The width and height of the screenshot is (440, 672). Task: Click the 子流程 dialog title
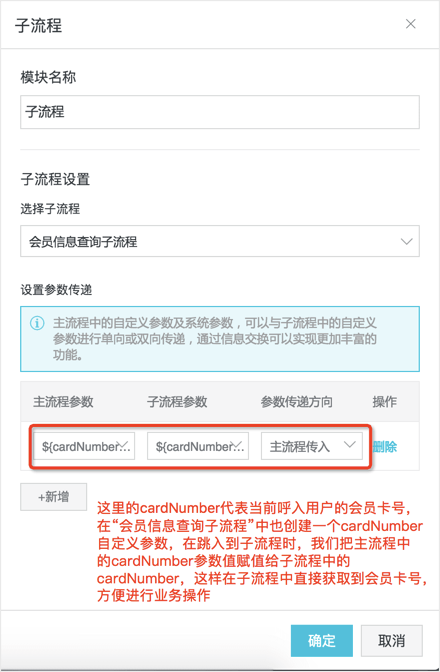[x=39, y=25]
